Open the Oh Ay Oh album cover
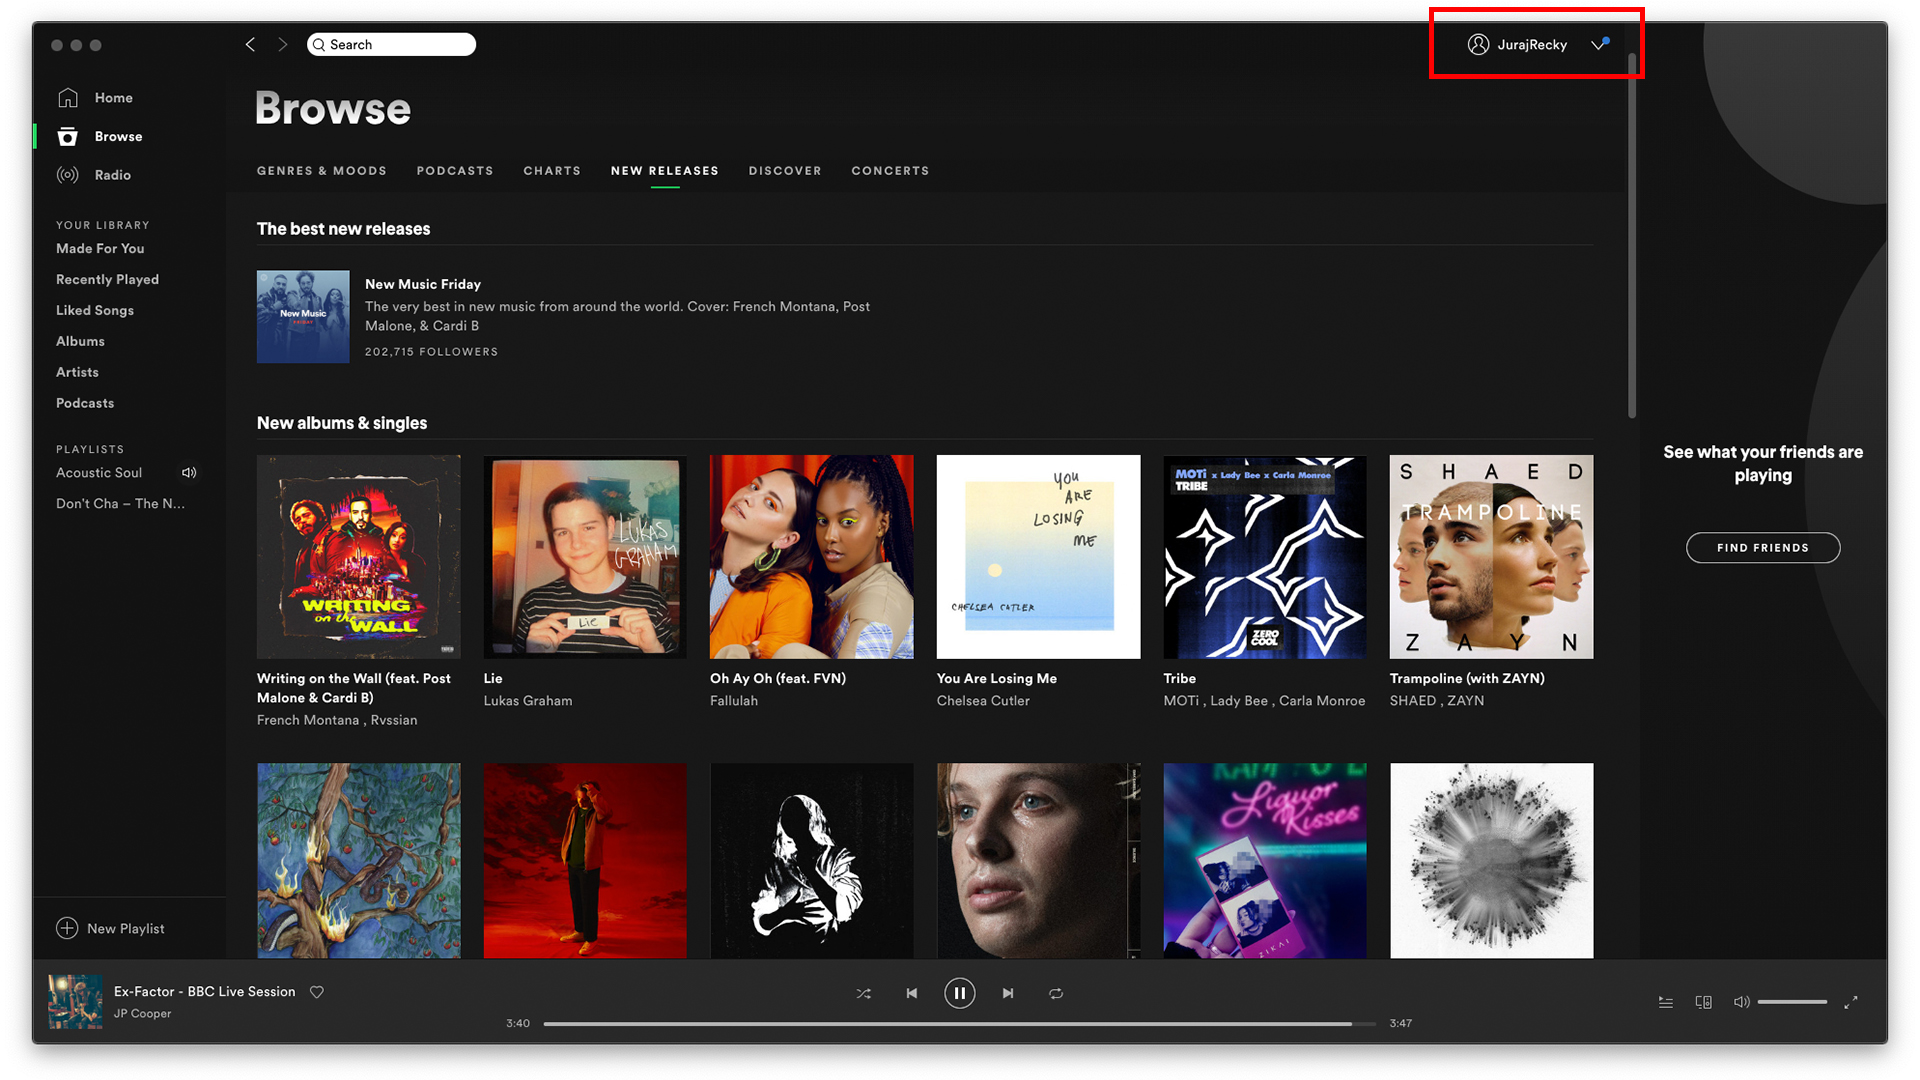The width and height of the screenshot is (1920, 1080). click(812, 557)
